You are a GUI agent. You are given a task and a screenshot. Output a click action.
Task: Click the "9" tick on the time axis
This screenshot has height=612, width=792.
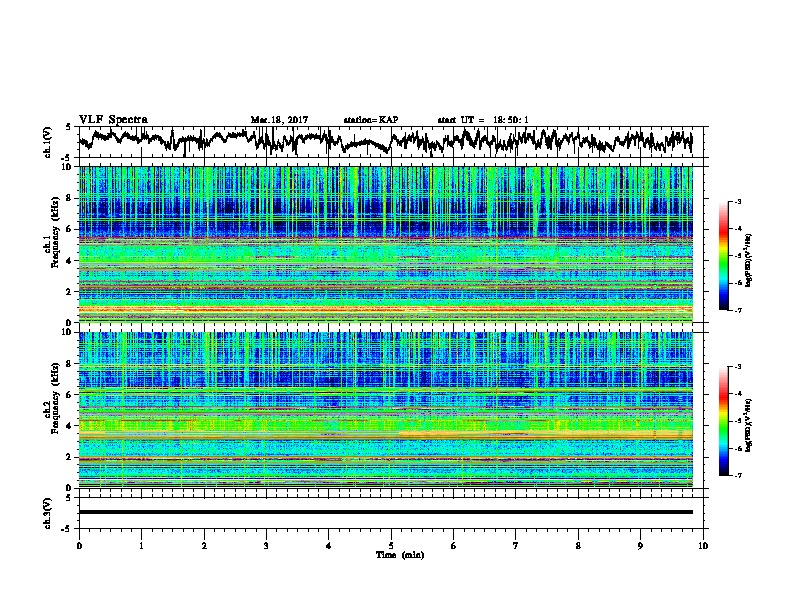640,546
